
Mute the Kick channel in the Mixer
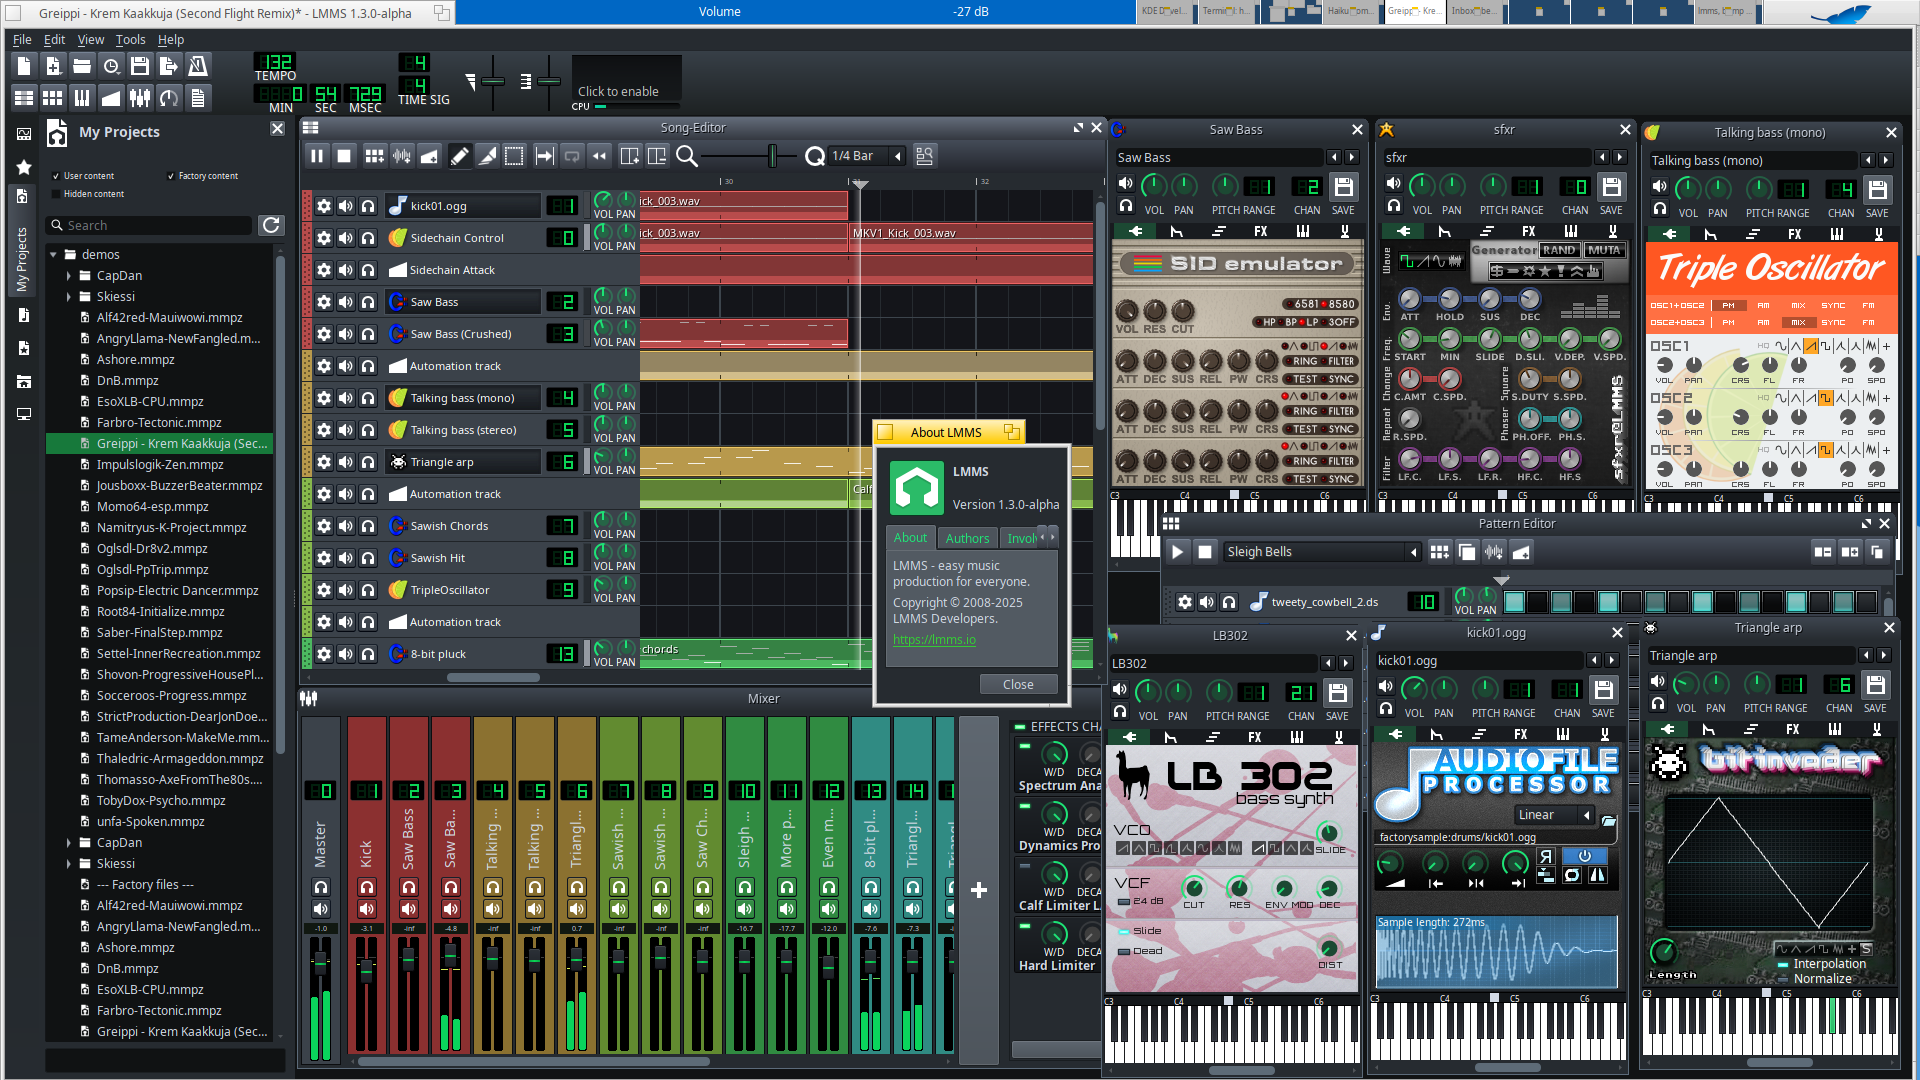[x=367, y=909]
